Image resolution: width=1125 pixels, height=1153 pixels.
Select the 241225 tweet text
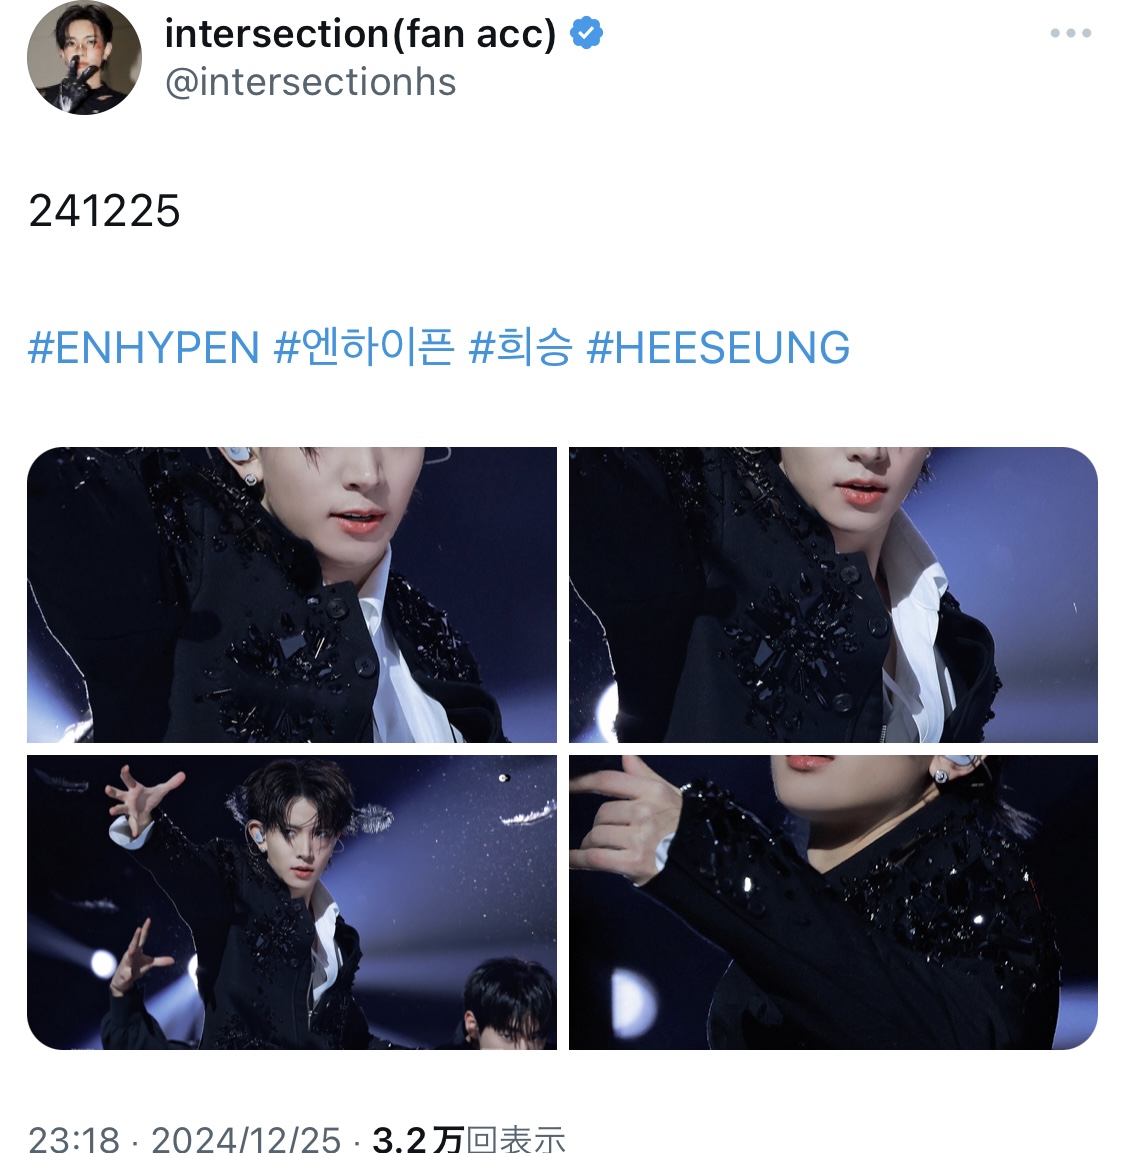104,211
